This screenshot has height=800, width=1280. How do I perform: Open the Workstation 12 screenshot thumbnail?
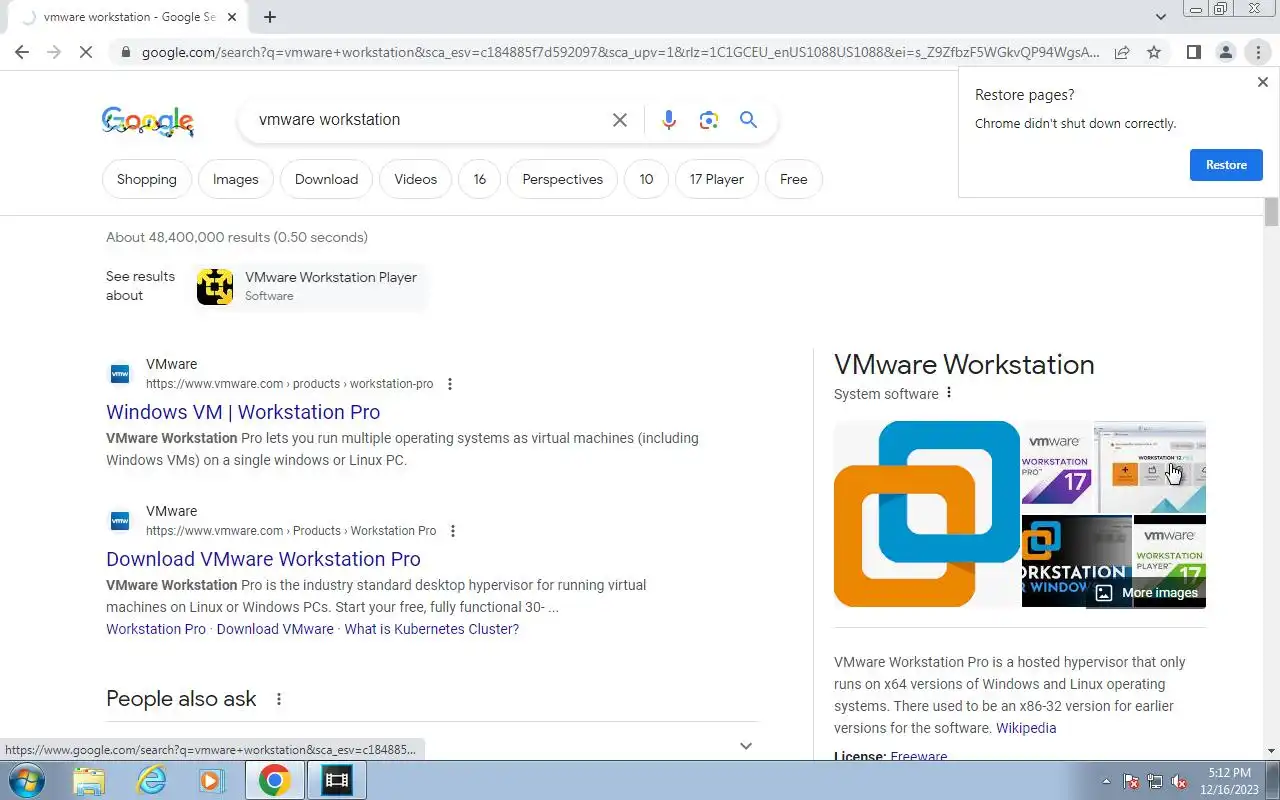pos(1150,467)
